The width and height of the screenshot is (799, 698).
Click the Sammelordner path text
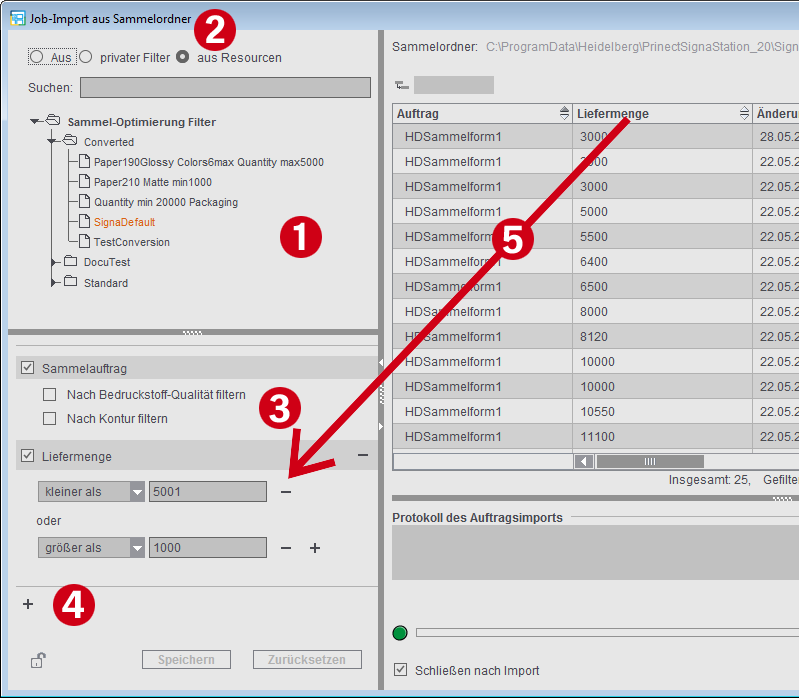click(x=642, y=46)
